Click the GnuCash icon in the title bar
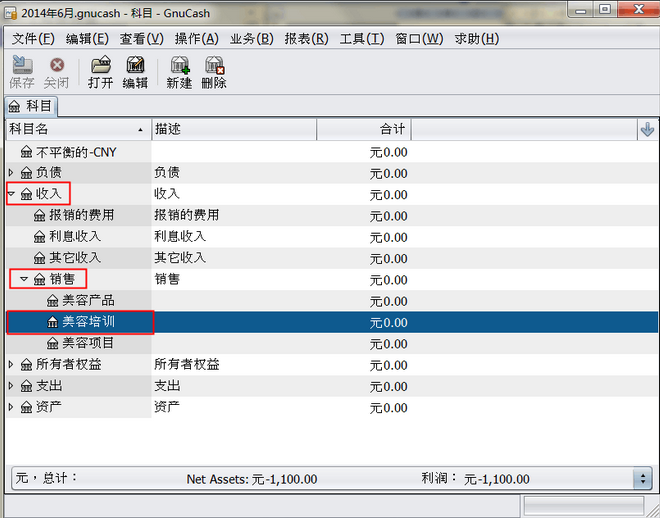660x518 pixels. 11,13
